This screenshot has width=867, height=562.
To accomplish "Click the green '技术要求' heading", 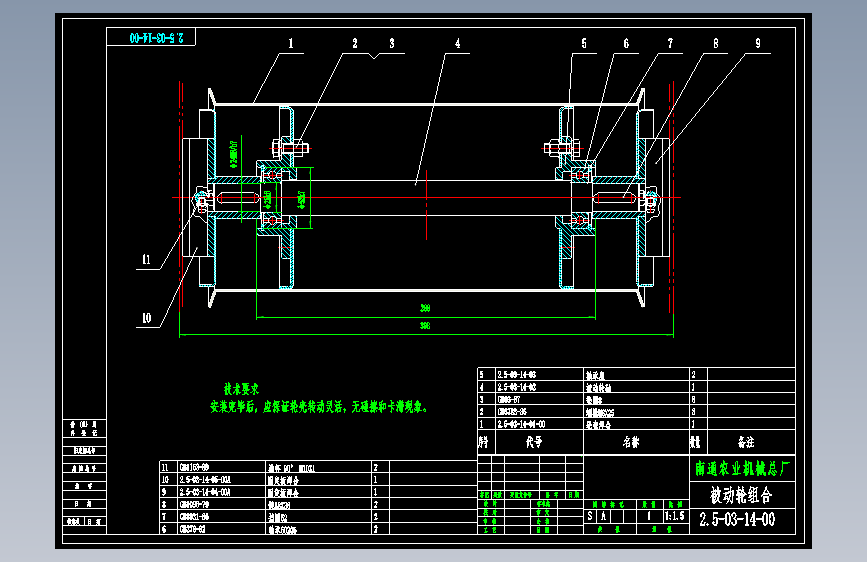I will tap(241, 389).
